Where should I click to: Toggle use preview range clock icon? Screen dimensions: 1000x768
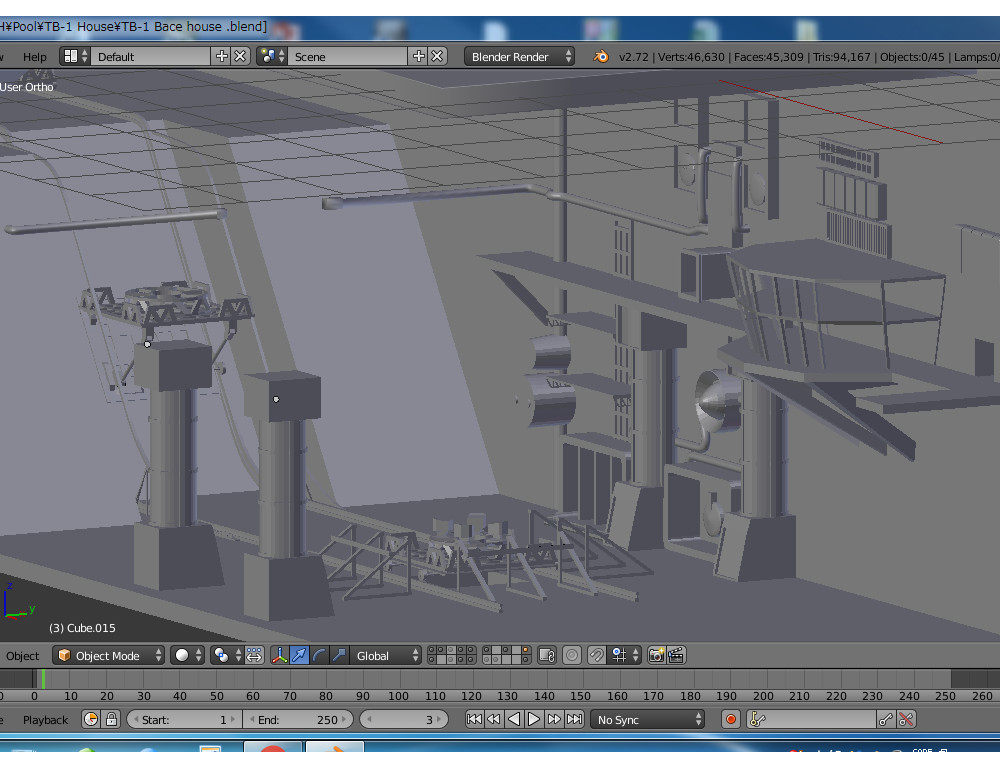(91, 719)
